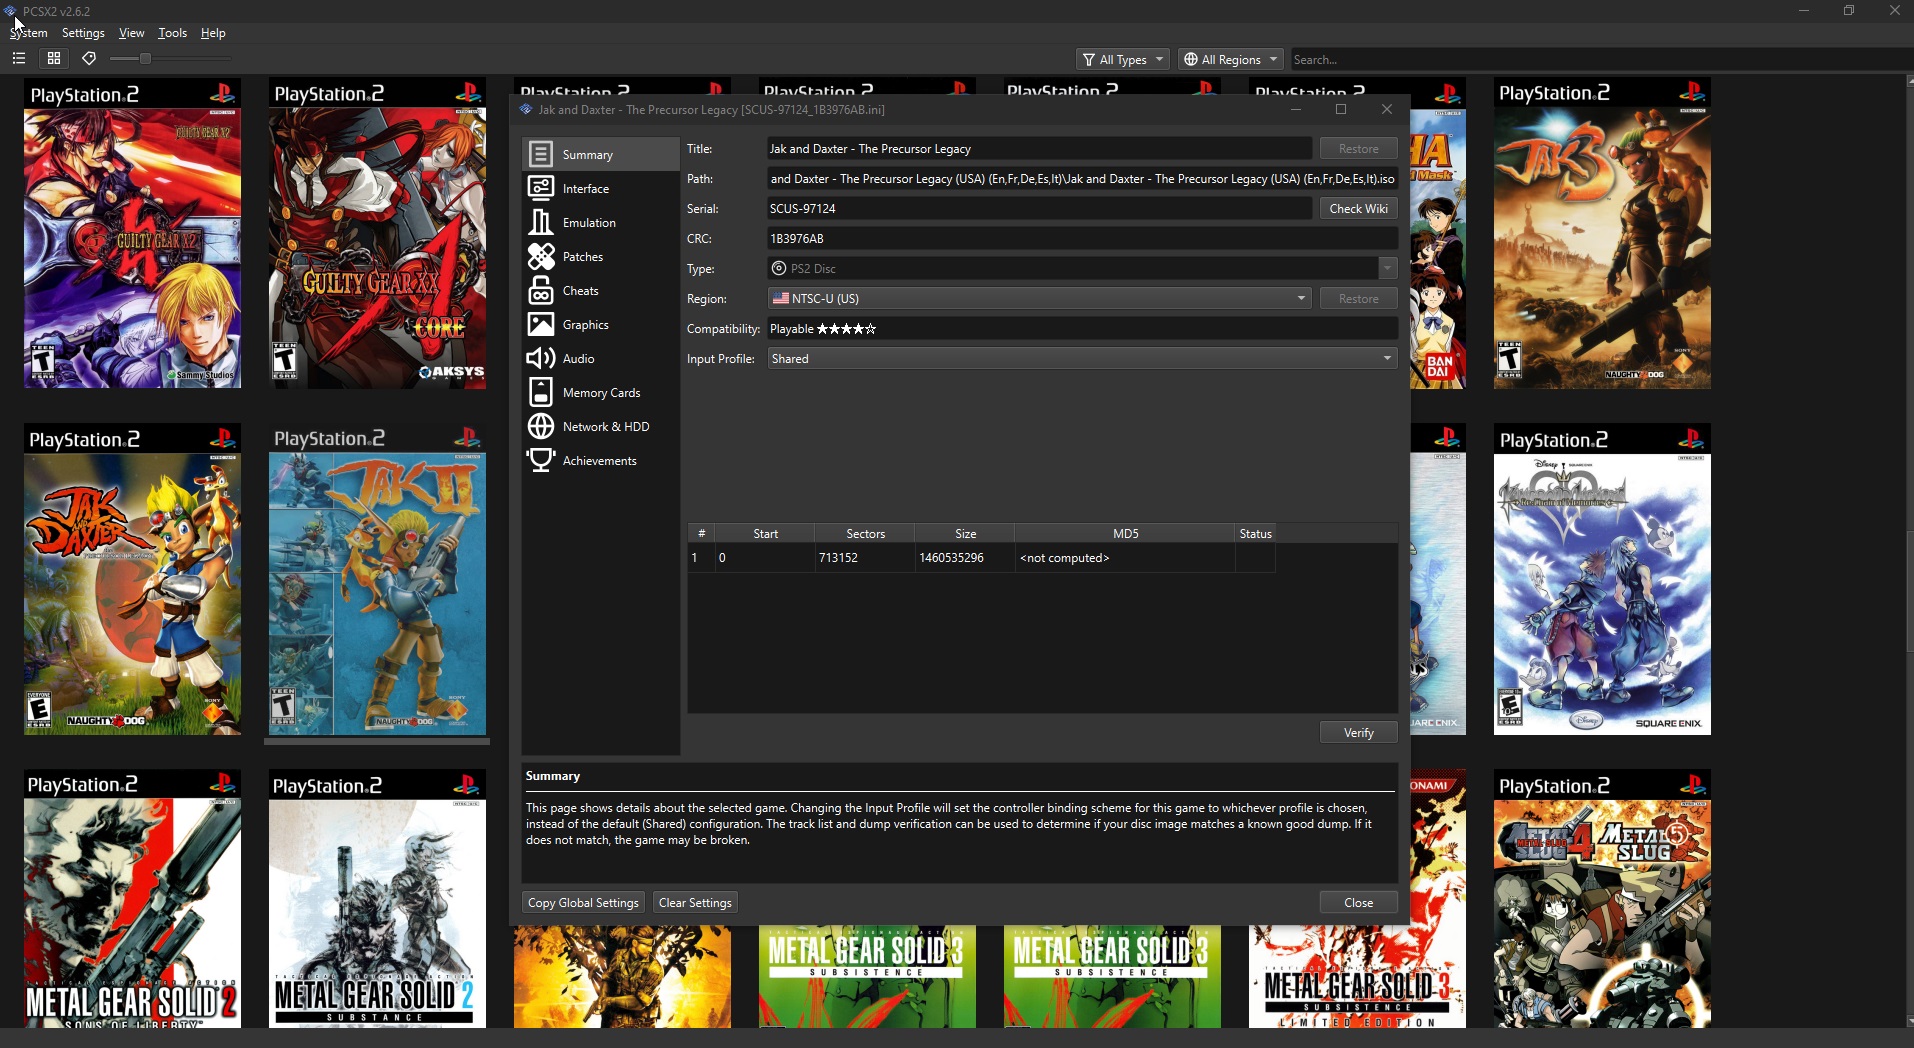This screenshot has width=1914, height=1048.
Task: Select the Guilty Gear XX Accent Core cover
Action: (377, 233)
